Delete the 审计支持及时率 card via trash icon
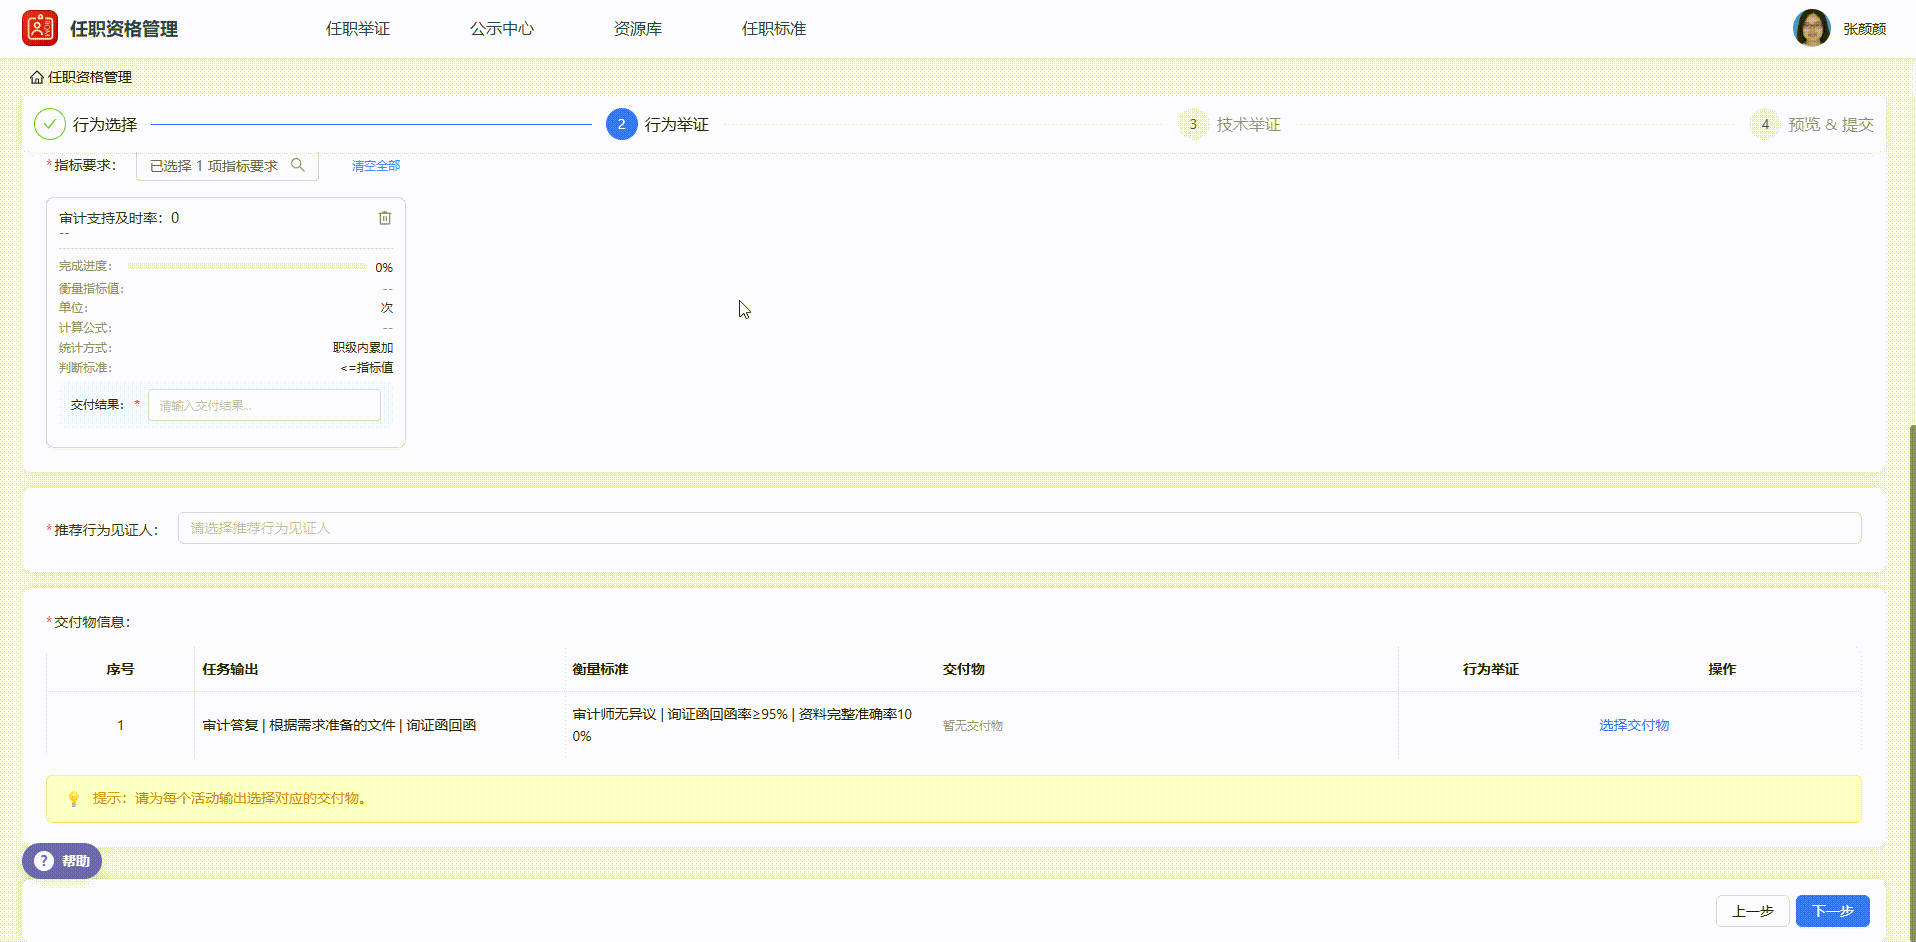The width and height of the screenshot is (1916, 942). (385, 217)
